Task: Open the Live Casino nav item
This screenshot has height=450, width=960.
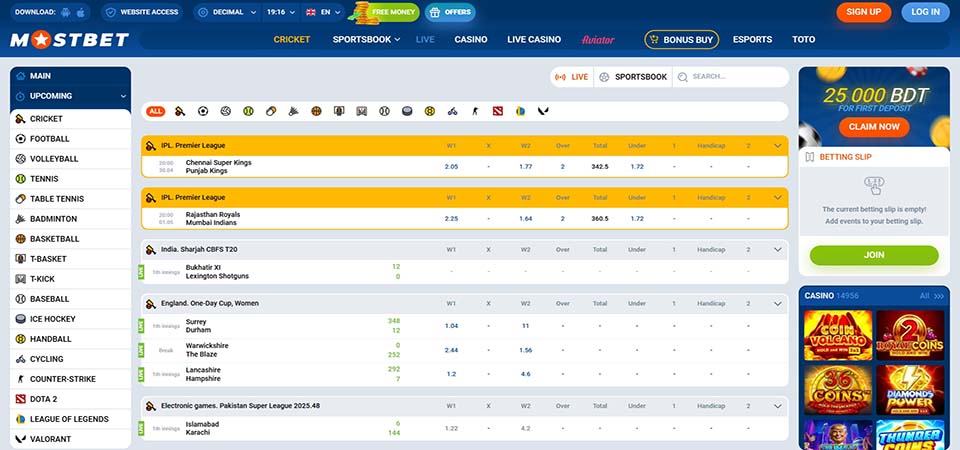Action: pyautogui.click(x=534, y=40)
